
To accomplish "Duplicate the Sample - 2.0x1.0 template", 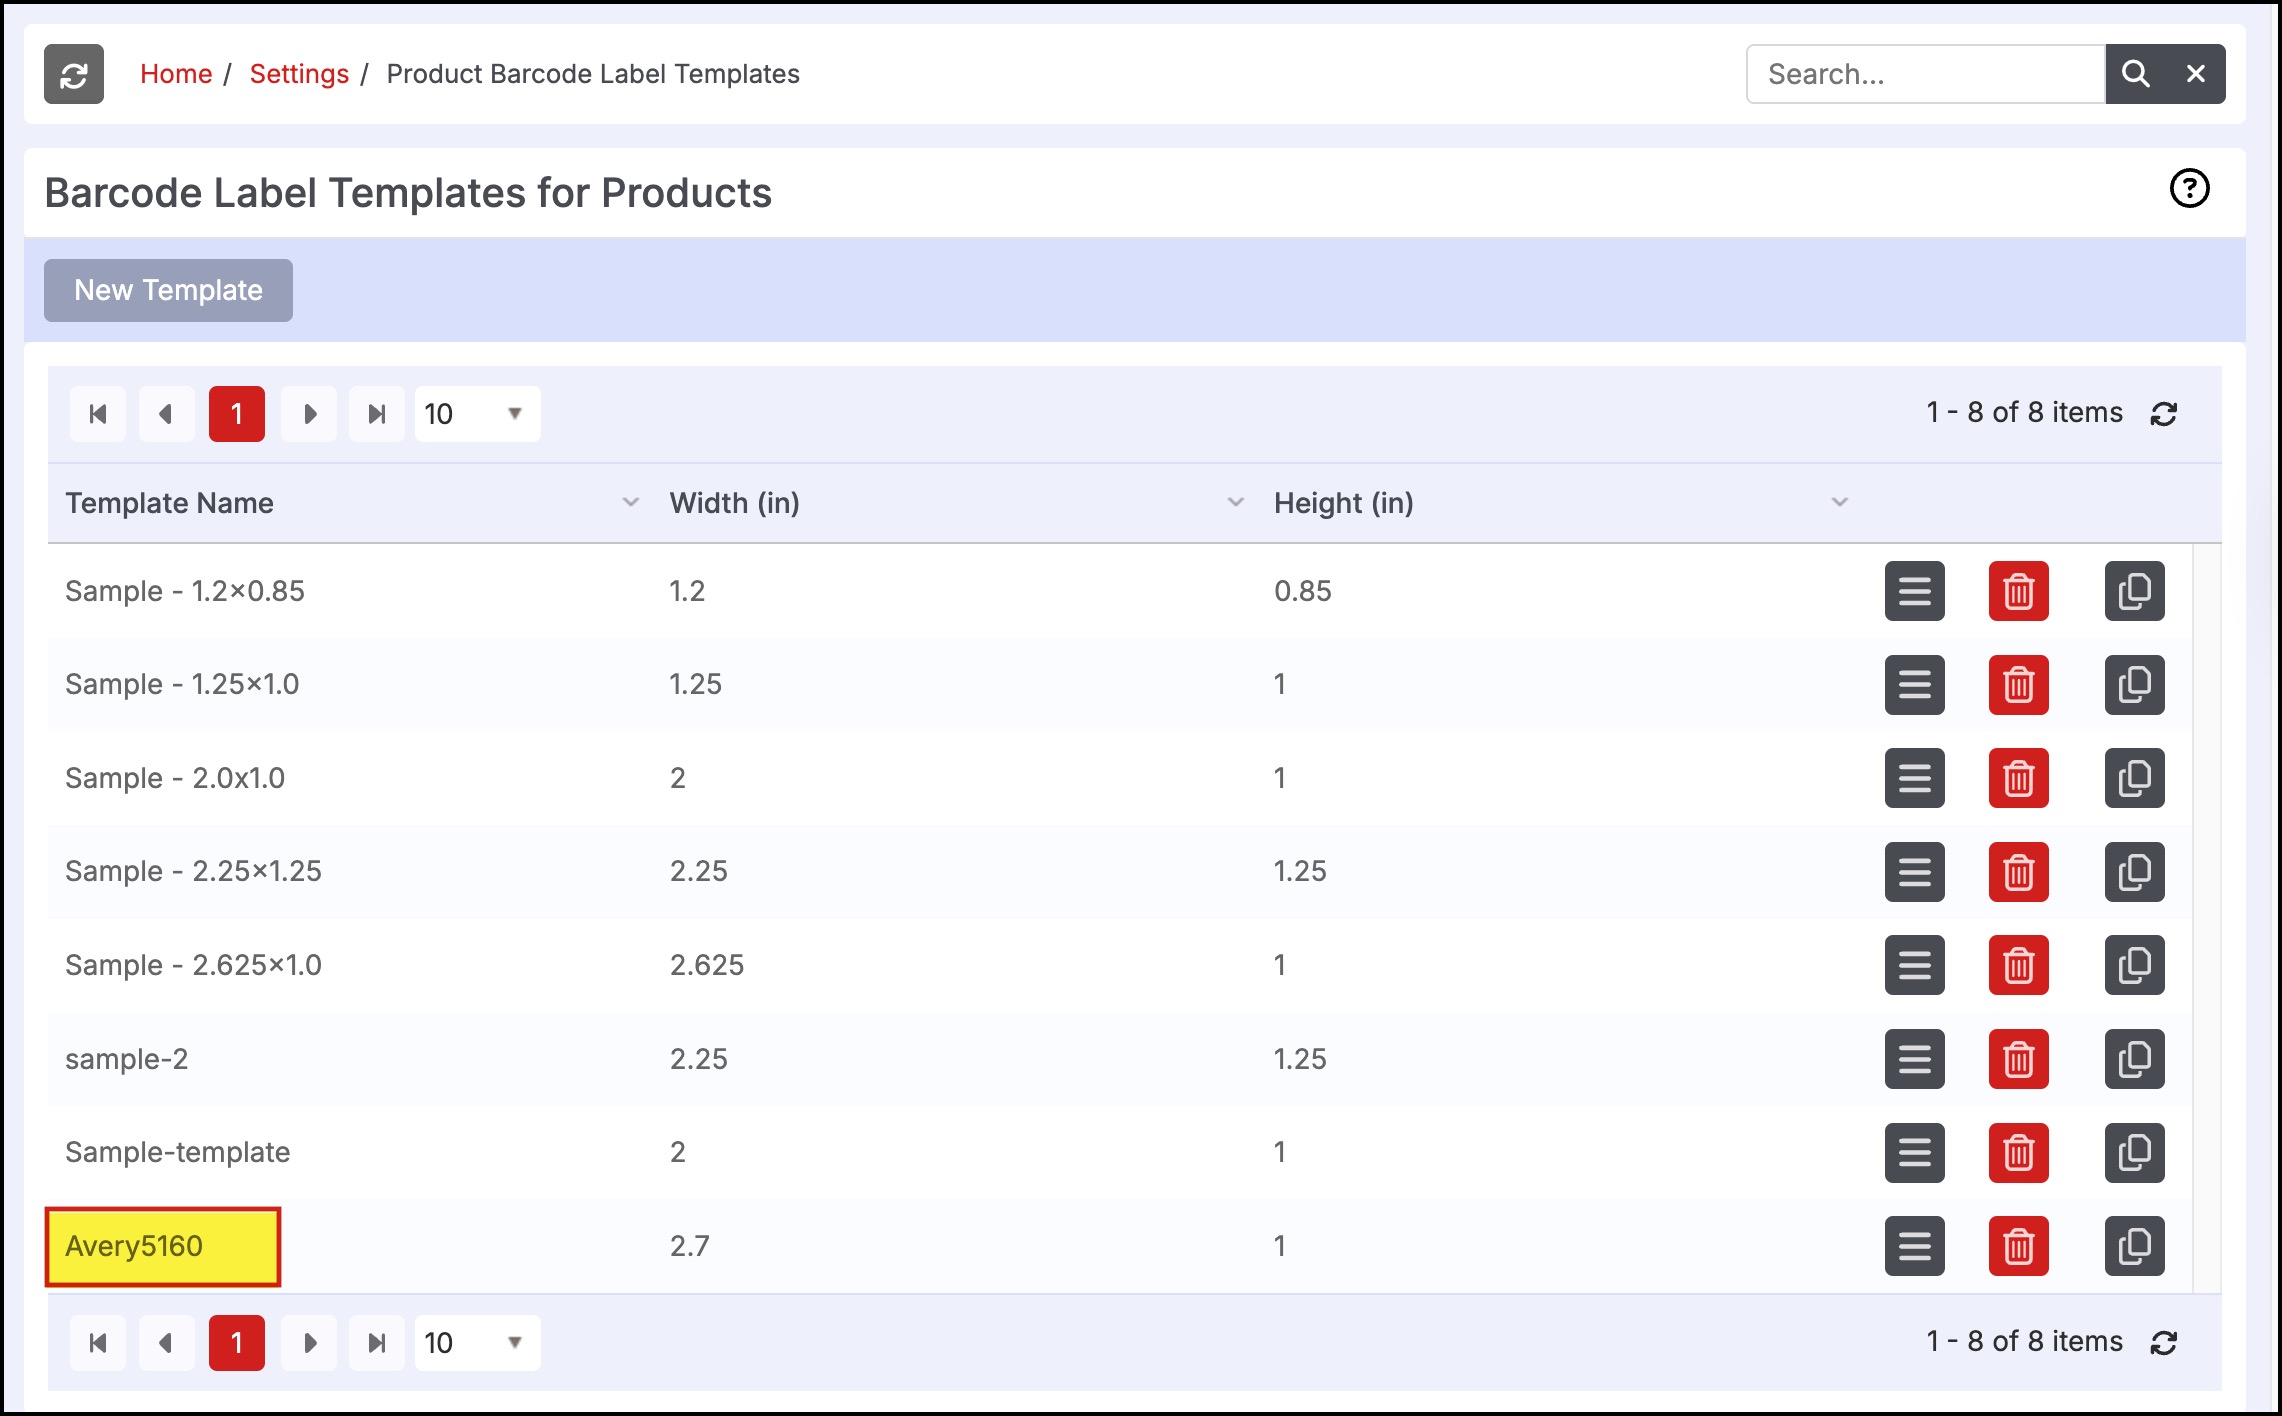I will [x=2134, y=778].
